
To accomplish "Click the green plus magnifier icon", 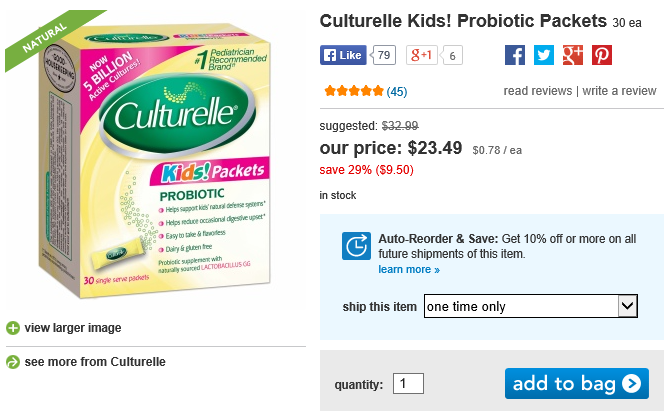I will (x=12, y=328).
